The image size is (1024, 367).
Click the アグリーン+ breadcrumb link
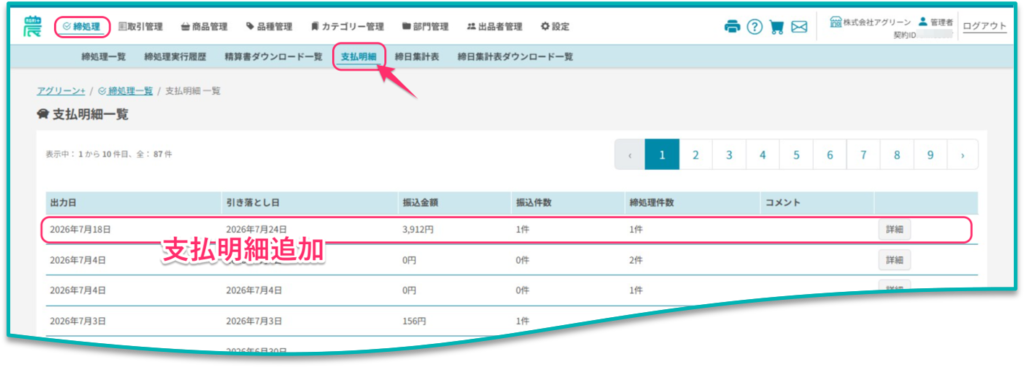[x=61, y=91]
